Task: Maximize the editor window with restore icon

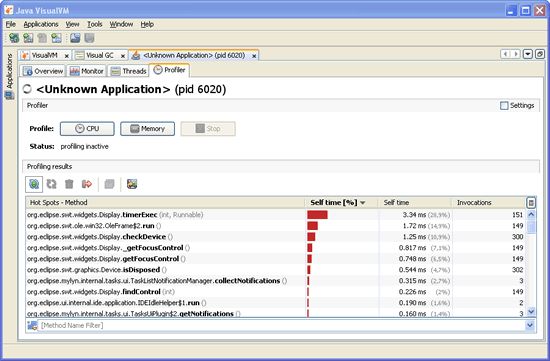Action: (540, 54)
